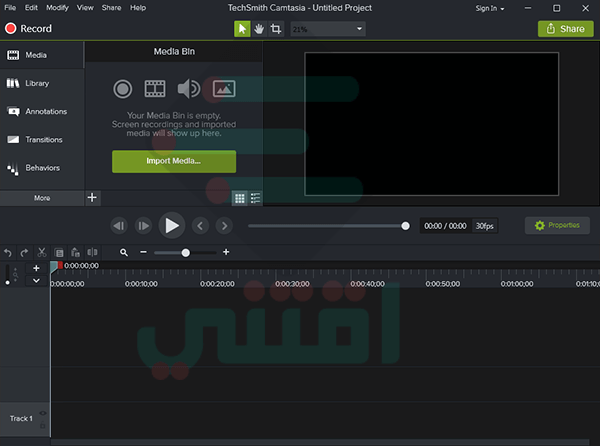600x446 pixels.
Task: Click the timeline playhead marker
Action: [54, 267]
